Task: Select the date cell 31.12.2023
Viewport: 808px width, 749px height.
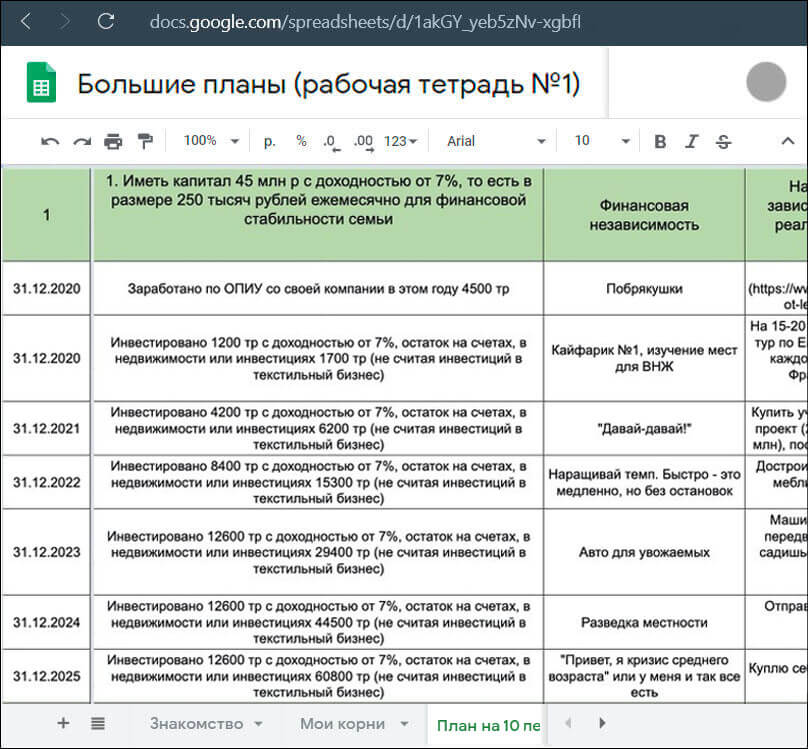Action: (46, 552)
